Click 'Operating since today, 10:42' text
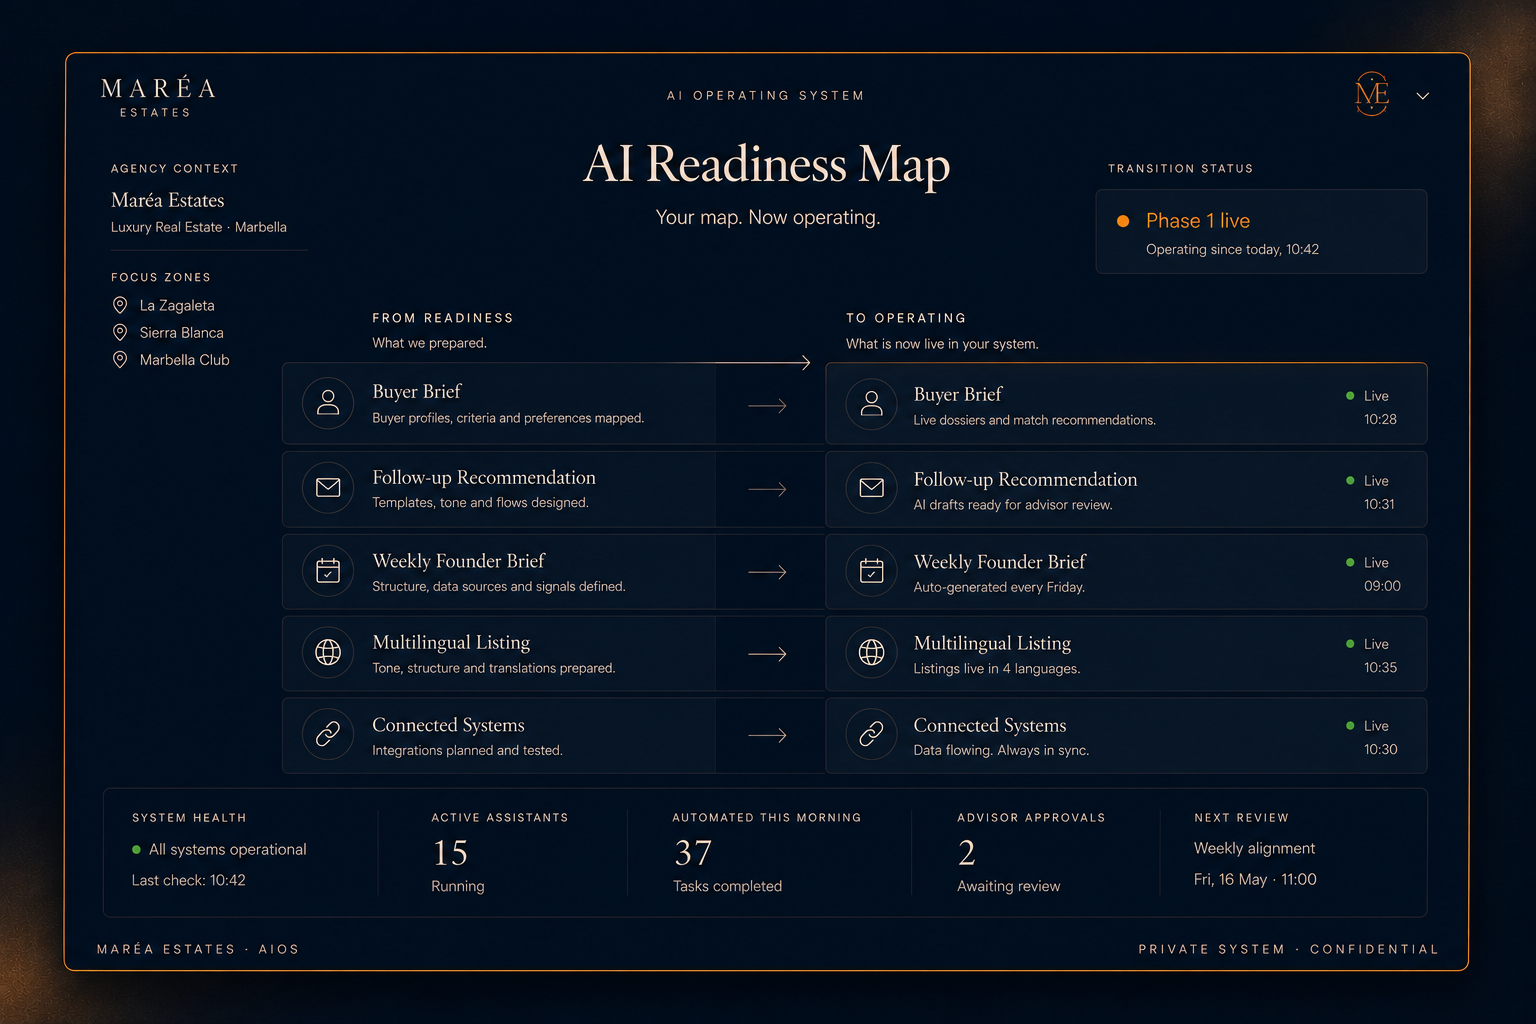This screenshot has height=1024, width=1536. (x=1232, y=249)
